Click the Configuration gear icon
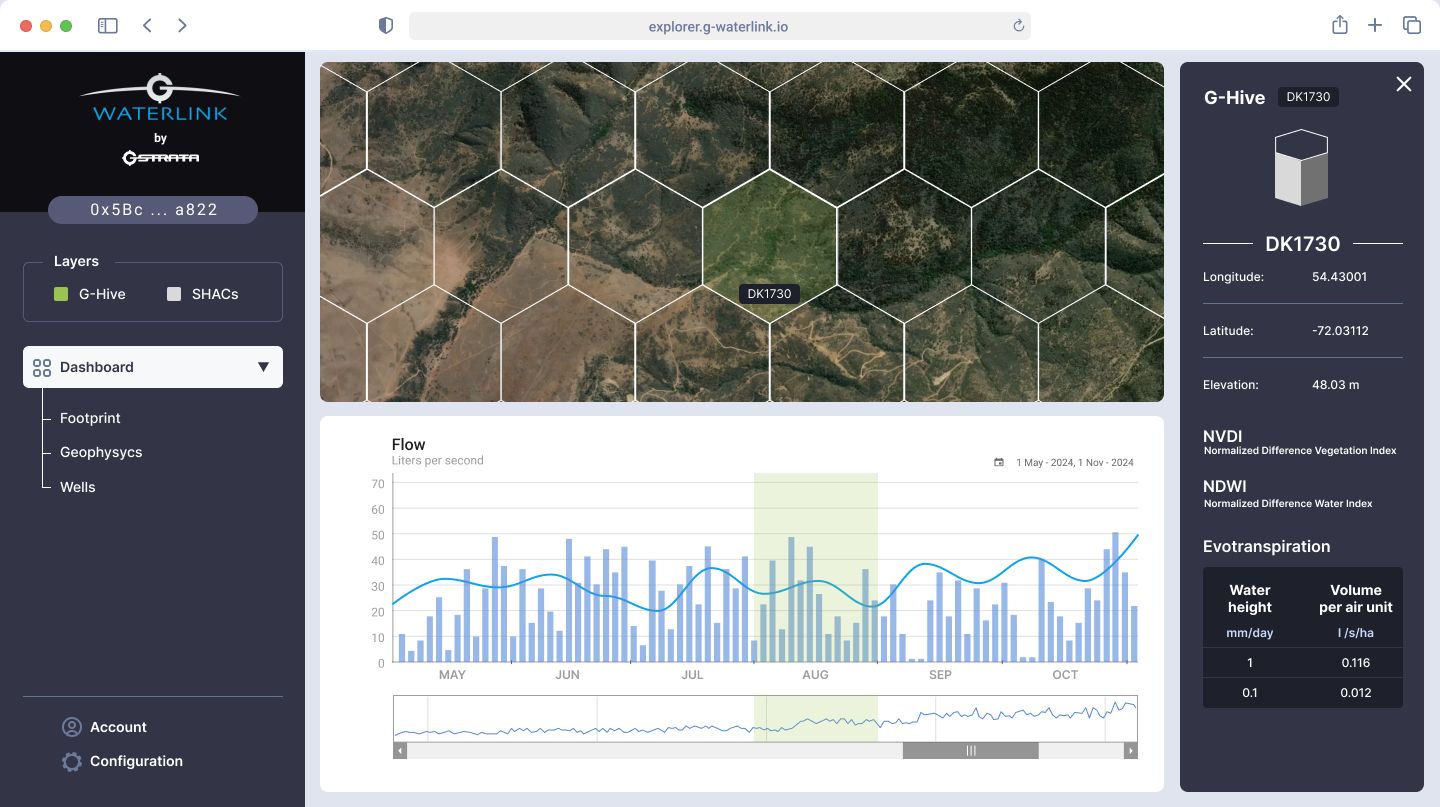This screenshot has height=807, width=1440. pos(71,761)
